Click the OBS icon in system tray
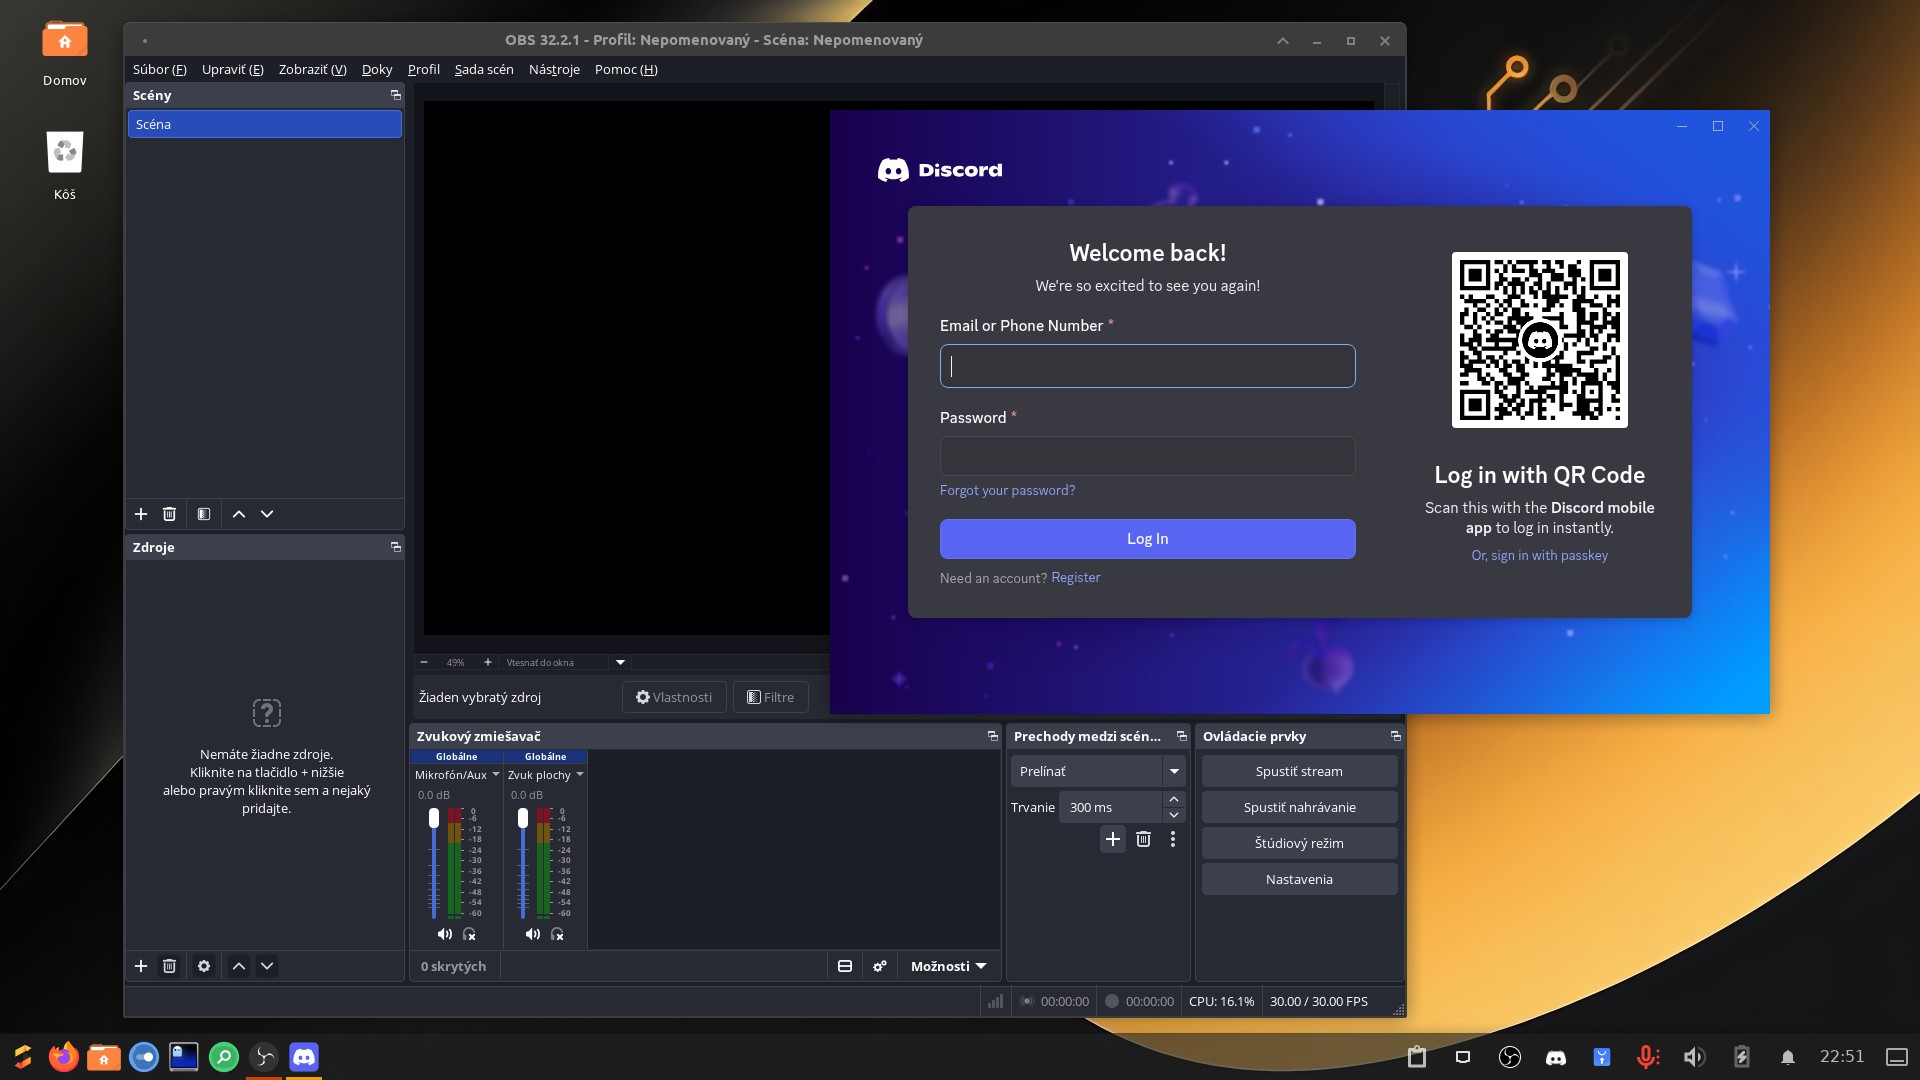The width and height of the screenshot is (1920, 1080). 1510,1057
